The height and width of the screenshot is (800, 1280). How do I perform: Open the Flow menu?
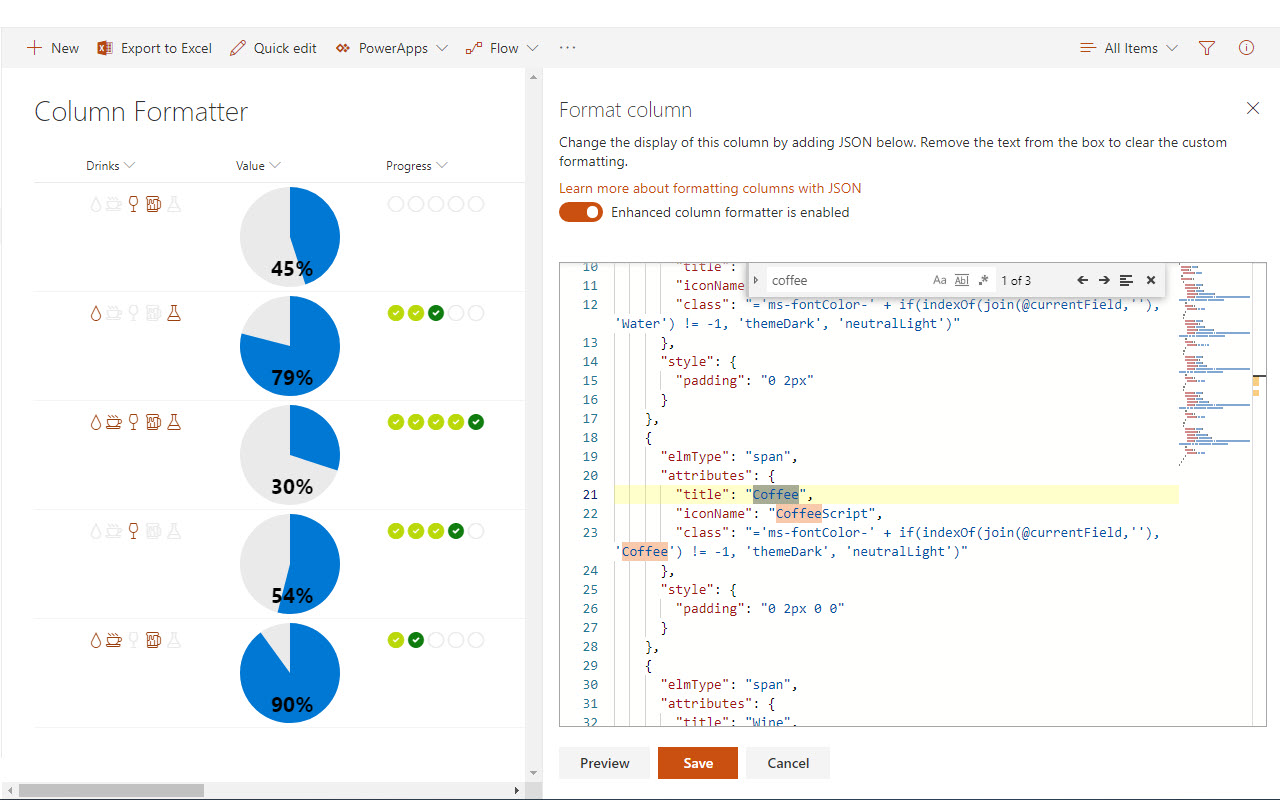pyautogui.click(x=502, y=48)
